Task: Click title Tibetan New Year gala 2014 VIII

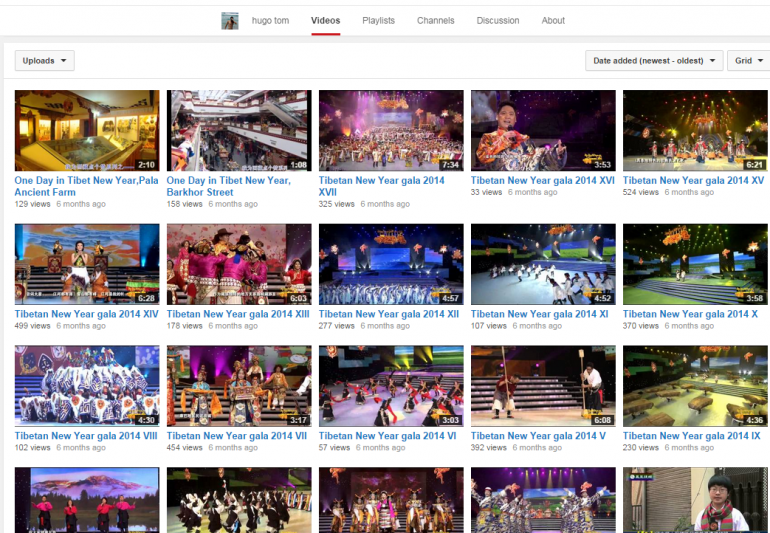Action: point(86,436)
